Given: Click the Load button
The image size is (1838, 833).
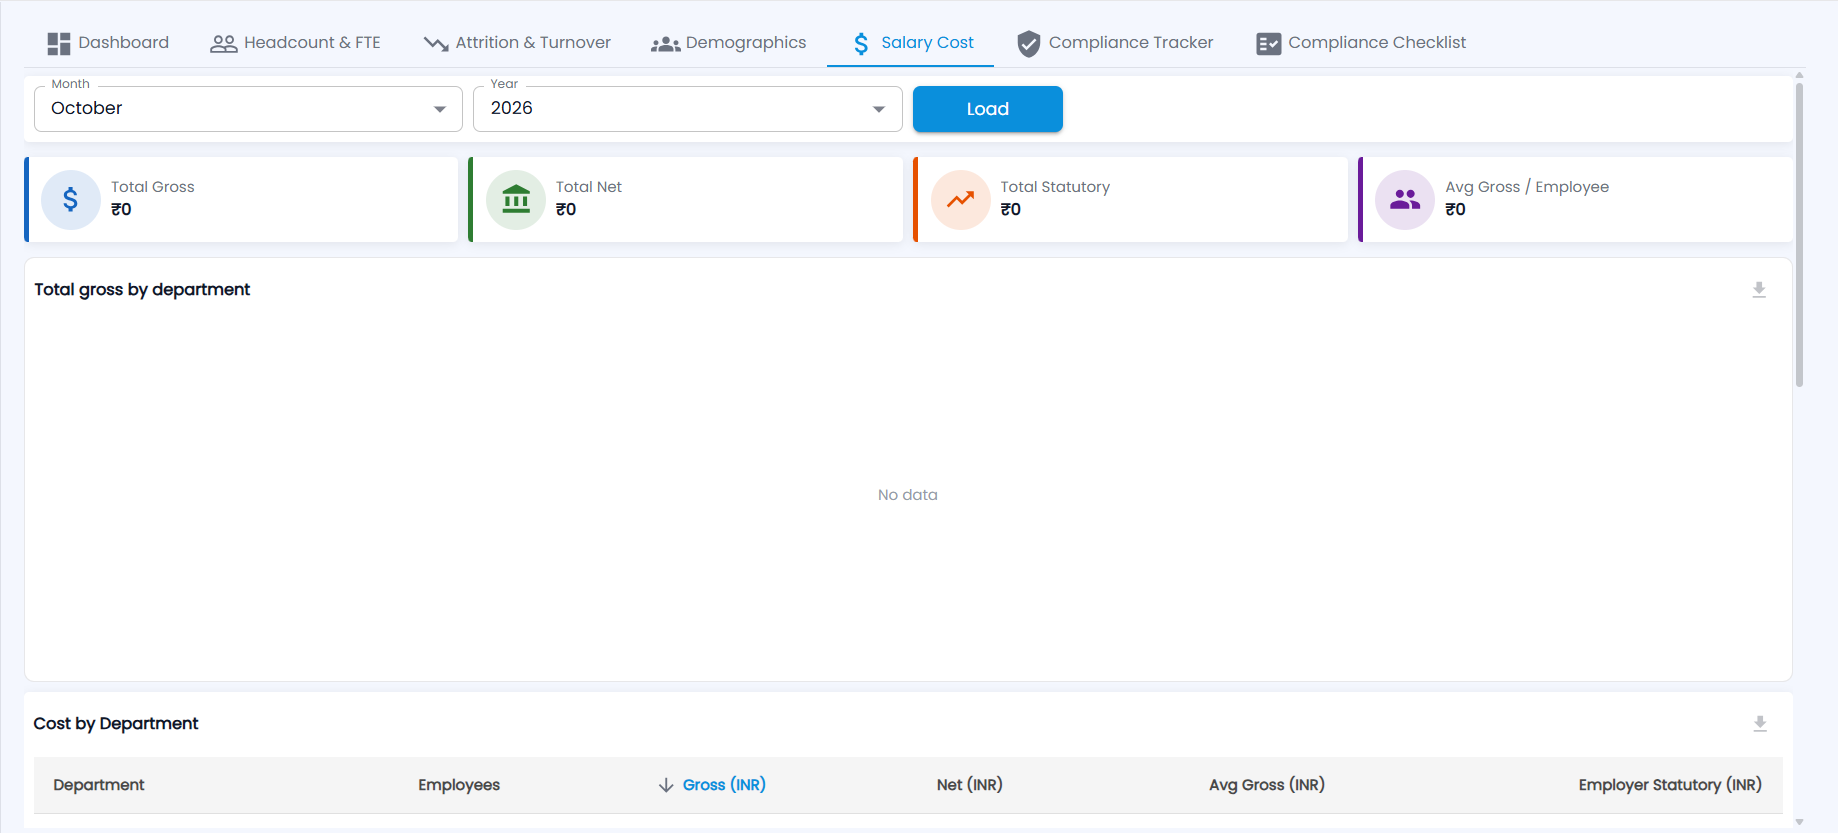Looking at the screenshot, I should [x=988, y=109].
